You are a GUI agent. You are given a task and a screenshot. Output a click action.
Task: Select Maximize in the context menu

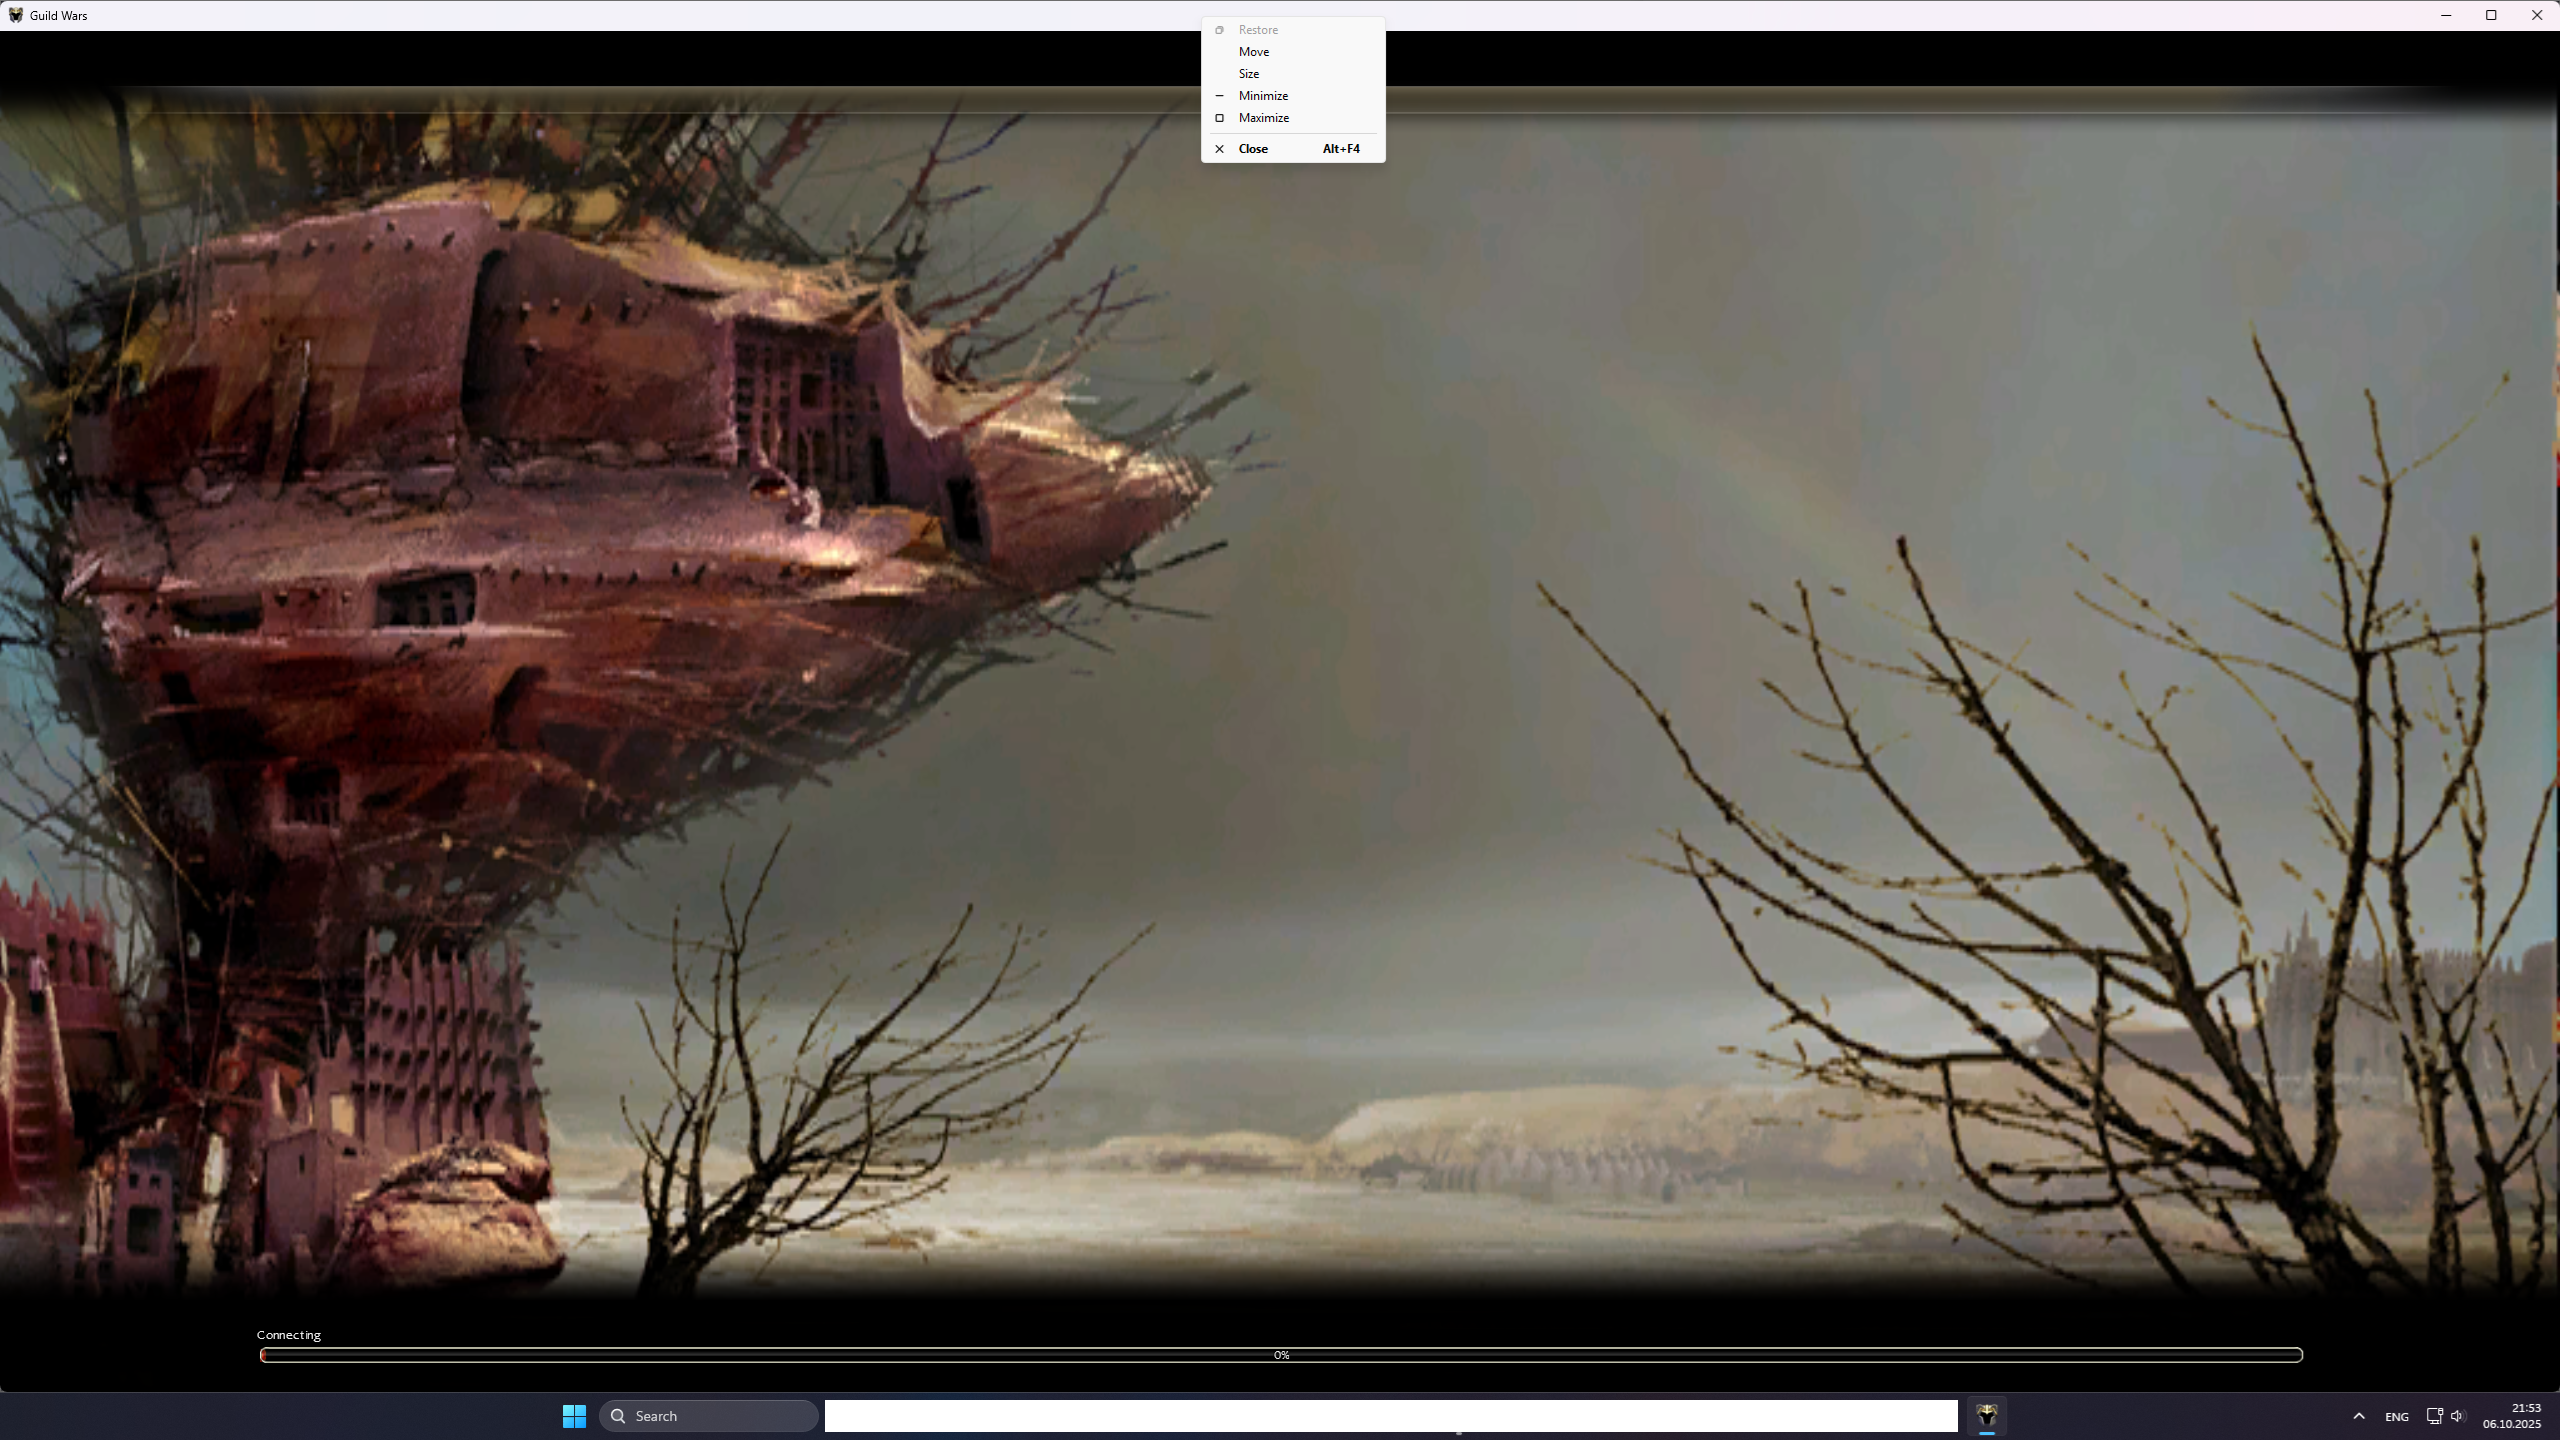click(1263, 118)
